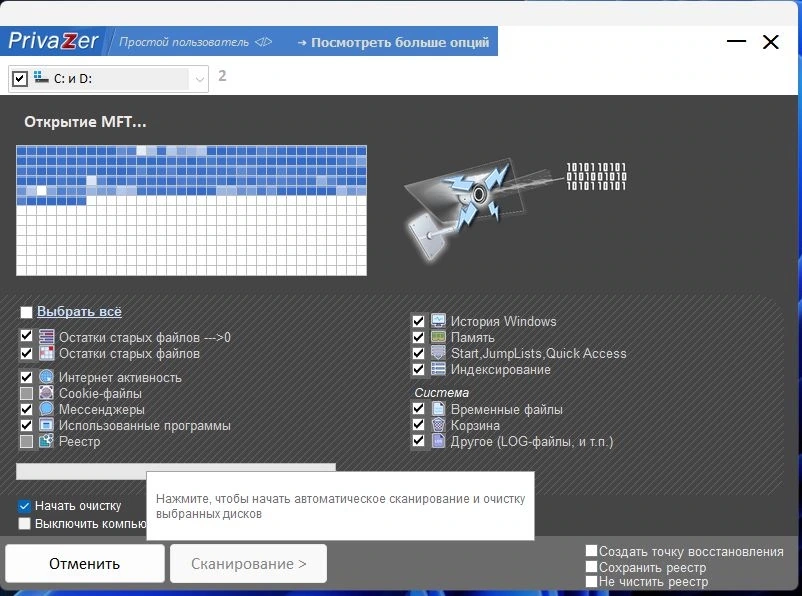Click the Мессенджеры chat bubble icon
802x596 pixels.
(47, 409)
